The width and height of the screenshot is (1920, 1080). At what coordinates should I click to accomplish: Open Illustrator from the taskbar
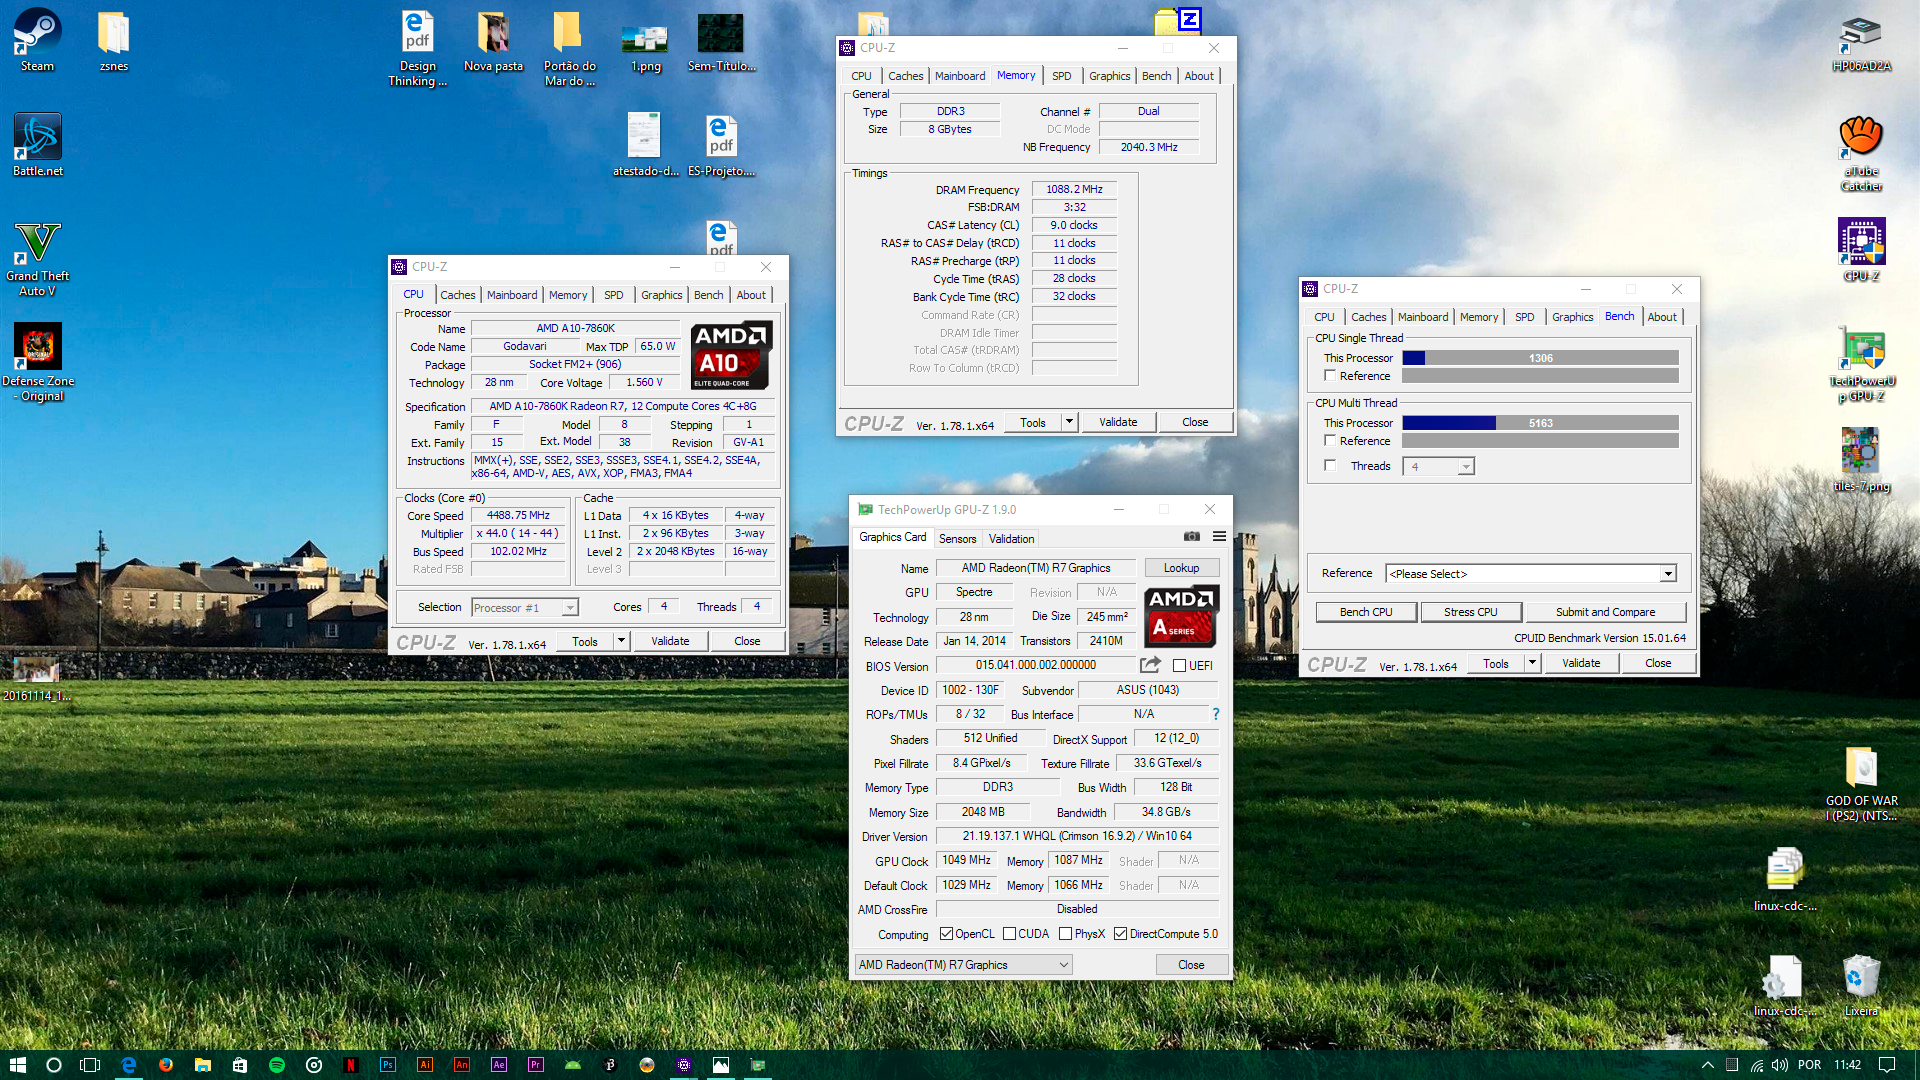point(425,1065)
